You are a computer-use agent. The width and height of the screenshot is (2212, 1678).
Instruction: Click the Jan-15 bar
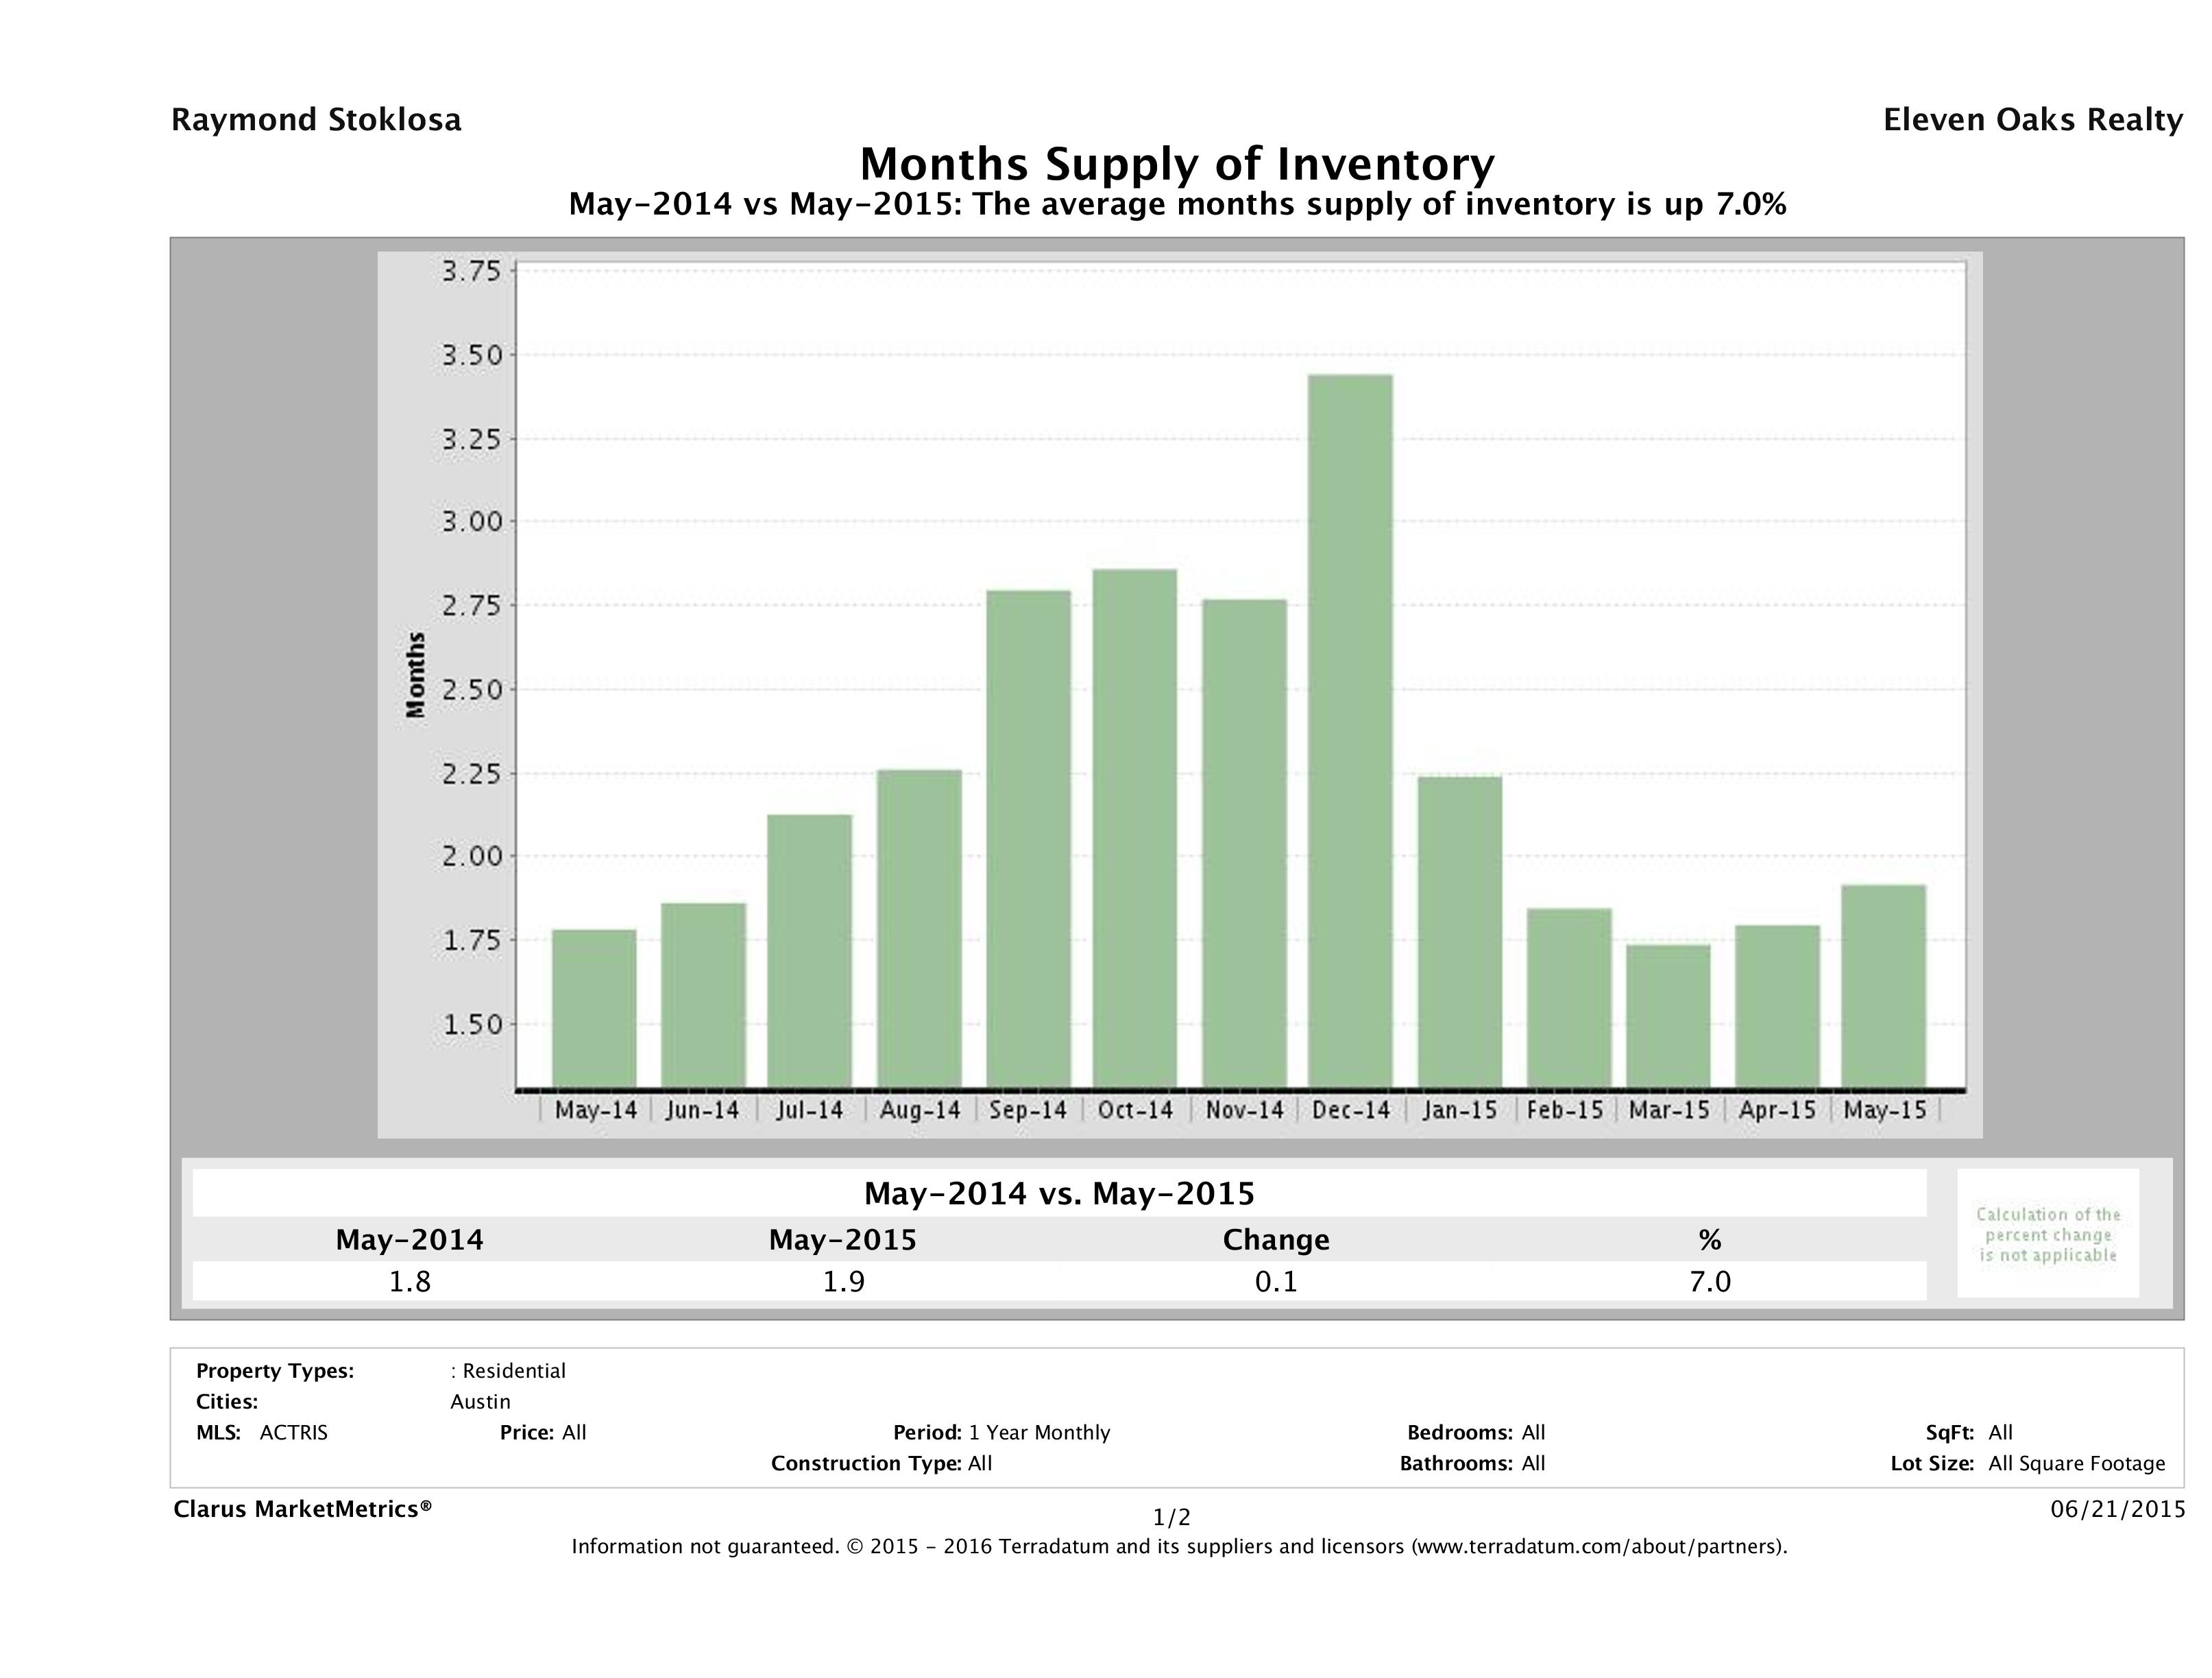[x=1459, y=932]
